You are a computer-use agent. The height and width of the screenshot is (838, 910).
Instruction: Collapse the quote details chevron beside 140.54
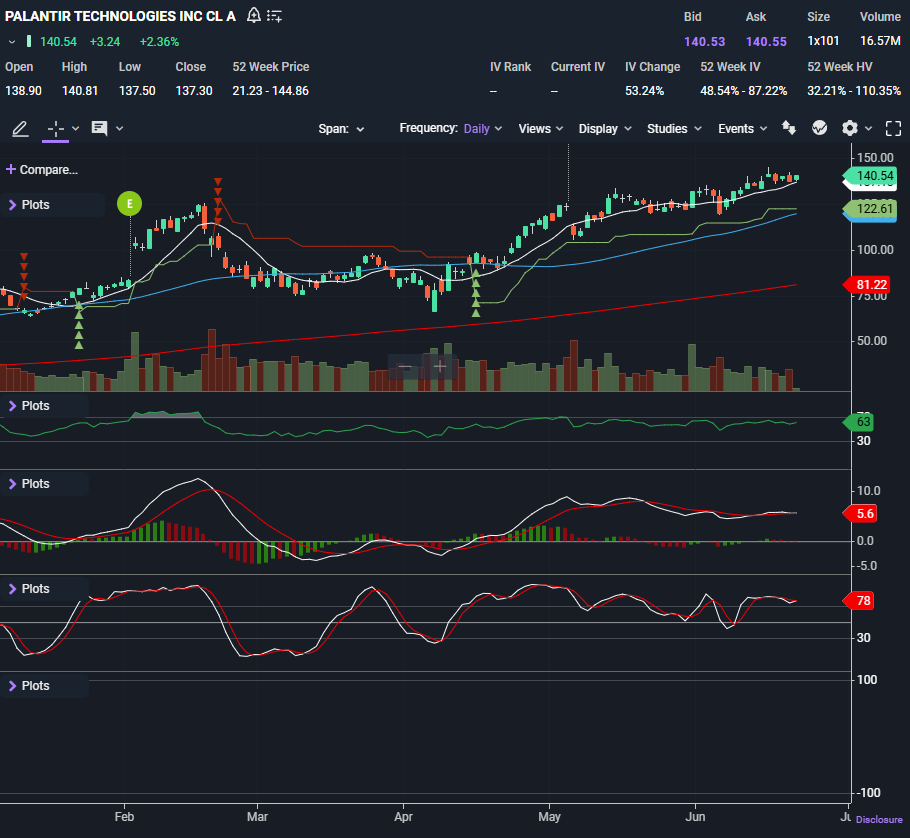[12, 42]
